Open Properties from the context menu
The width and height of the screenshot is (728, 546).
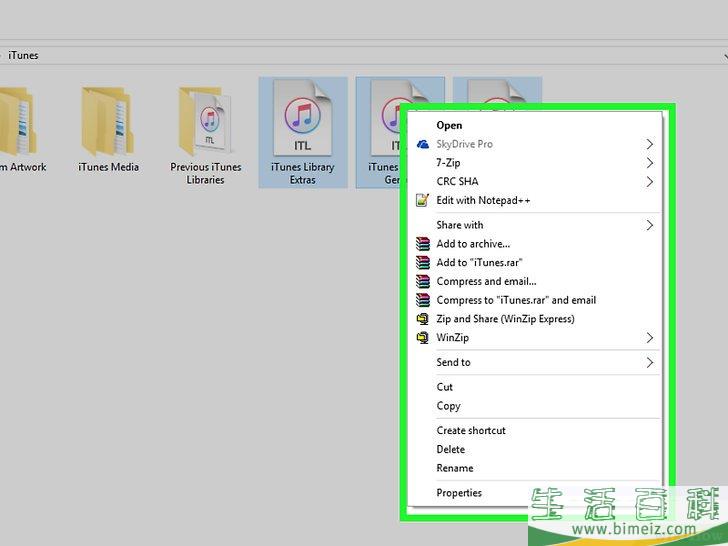tap(459, 493)
